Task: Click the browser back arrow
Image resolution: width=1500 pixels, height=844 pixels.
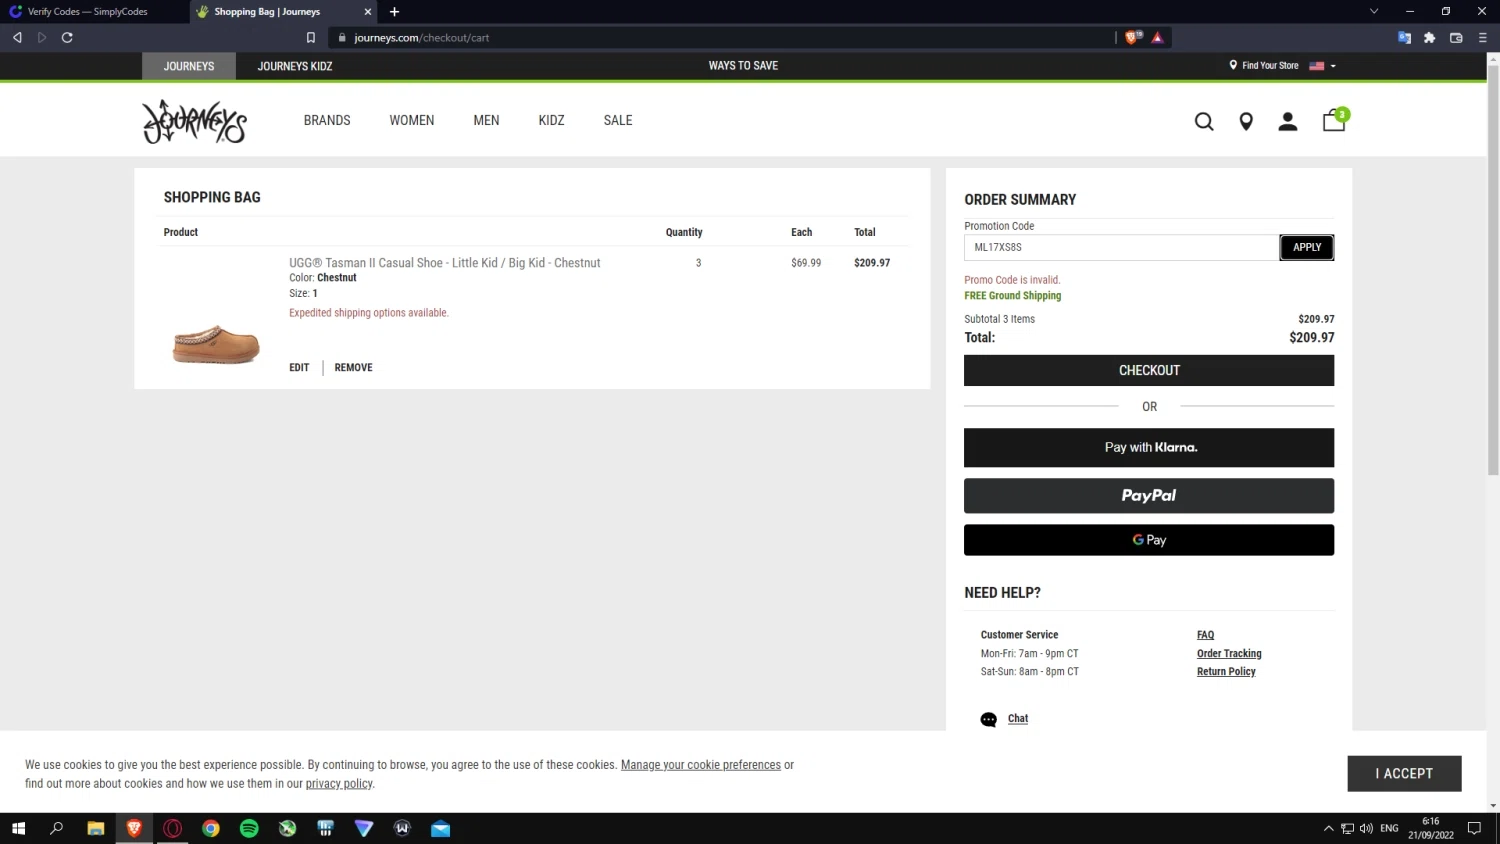Action: click(x=17, y=37)
